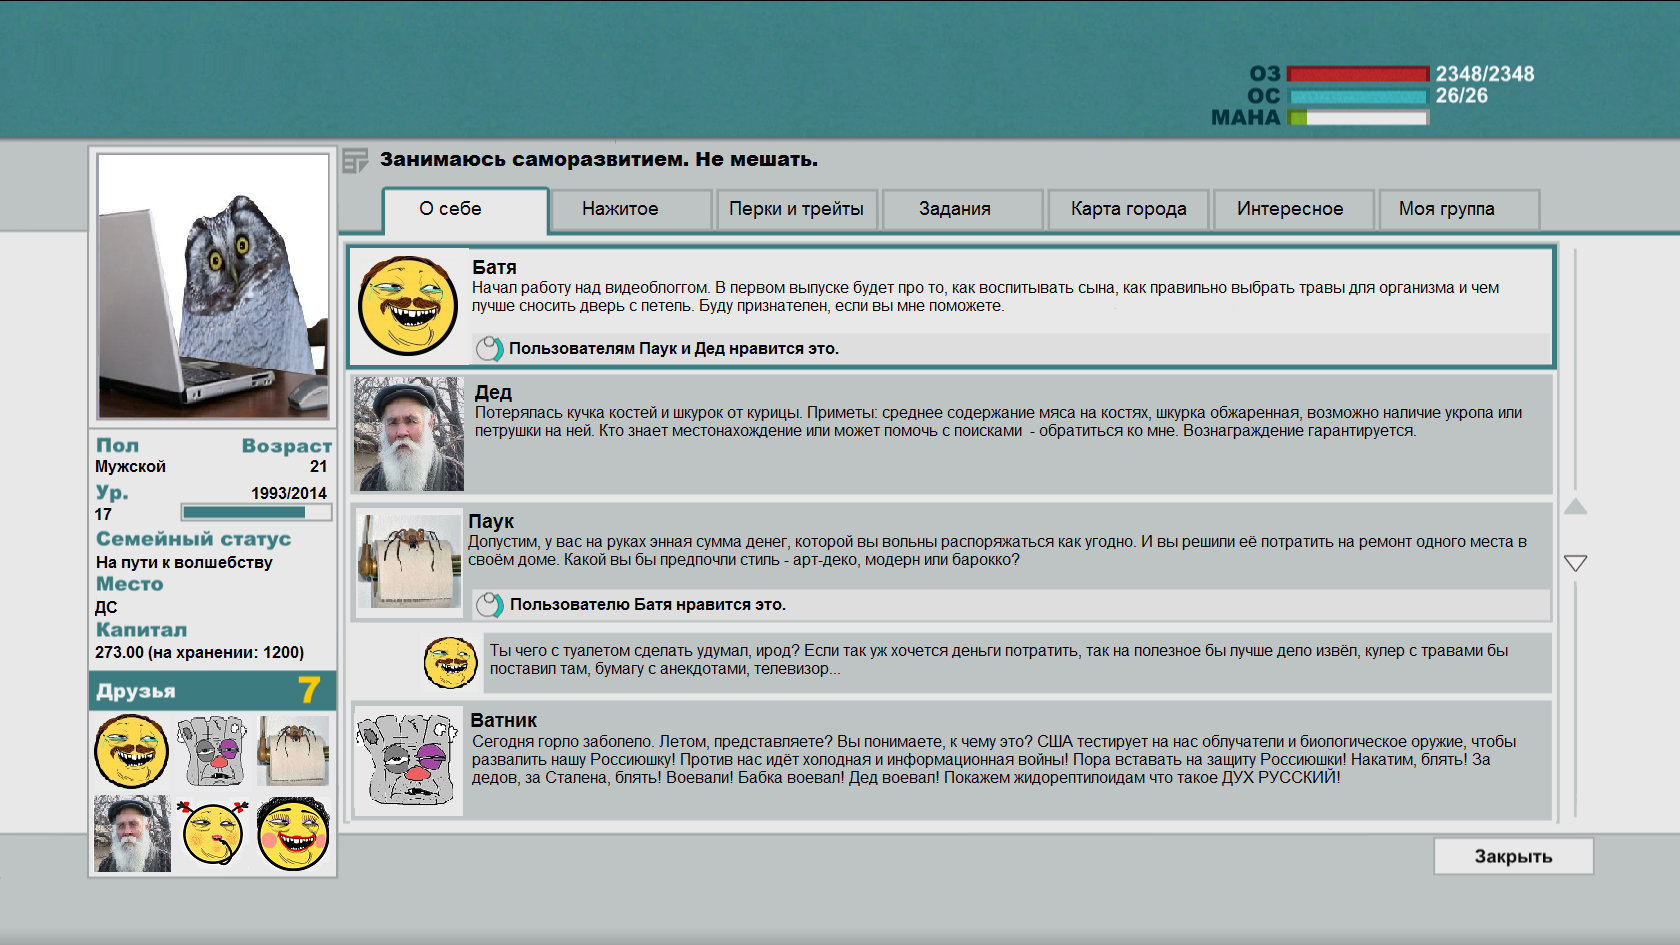Click the spider picture on Паук's post

coord(409,561)
